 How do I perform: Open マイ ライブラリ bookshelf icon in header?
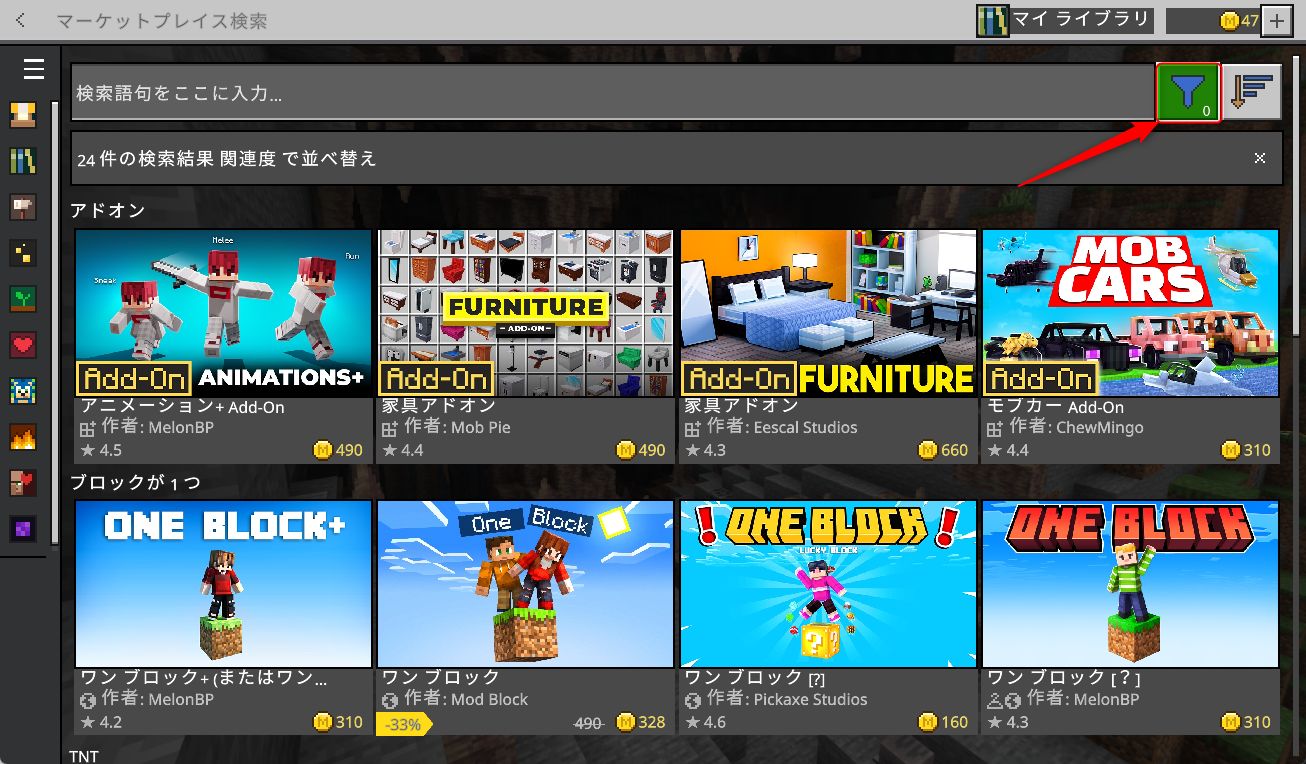(x=993, y=21)
